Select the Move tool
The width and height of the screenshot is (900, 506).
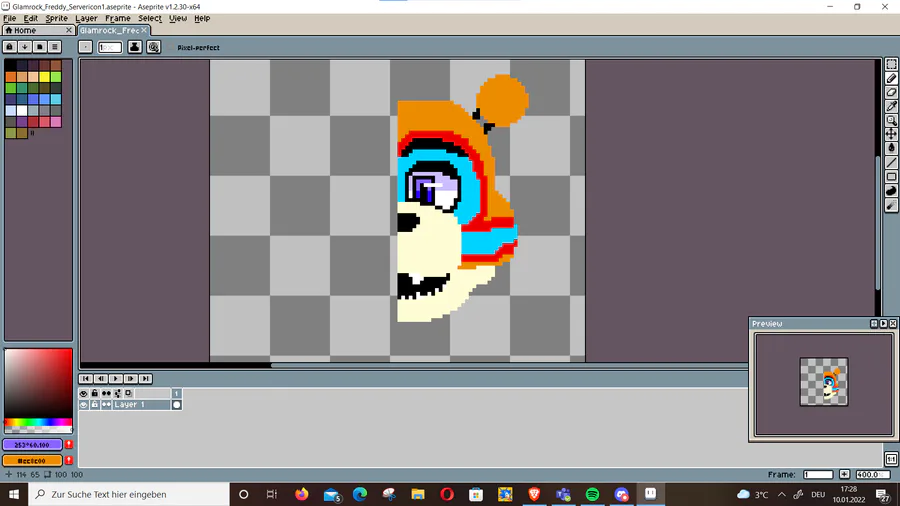pos(891,134)
